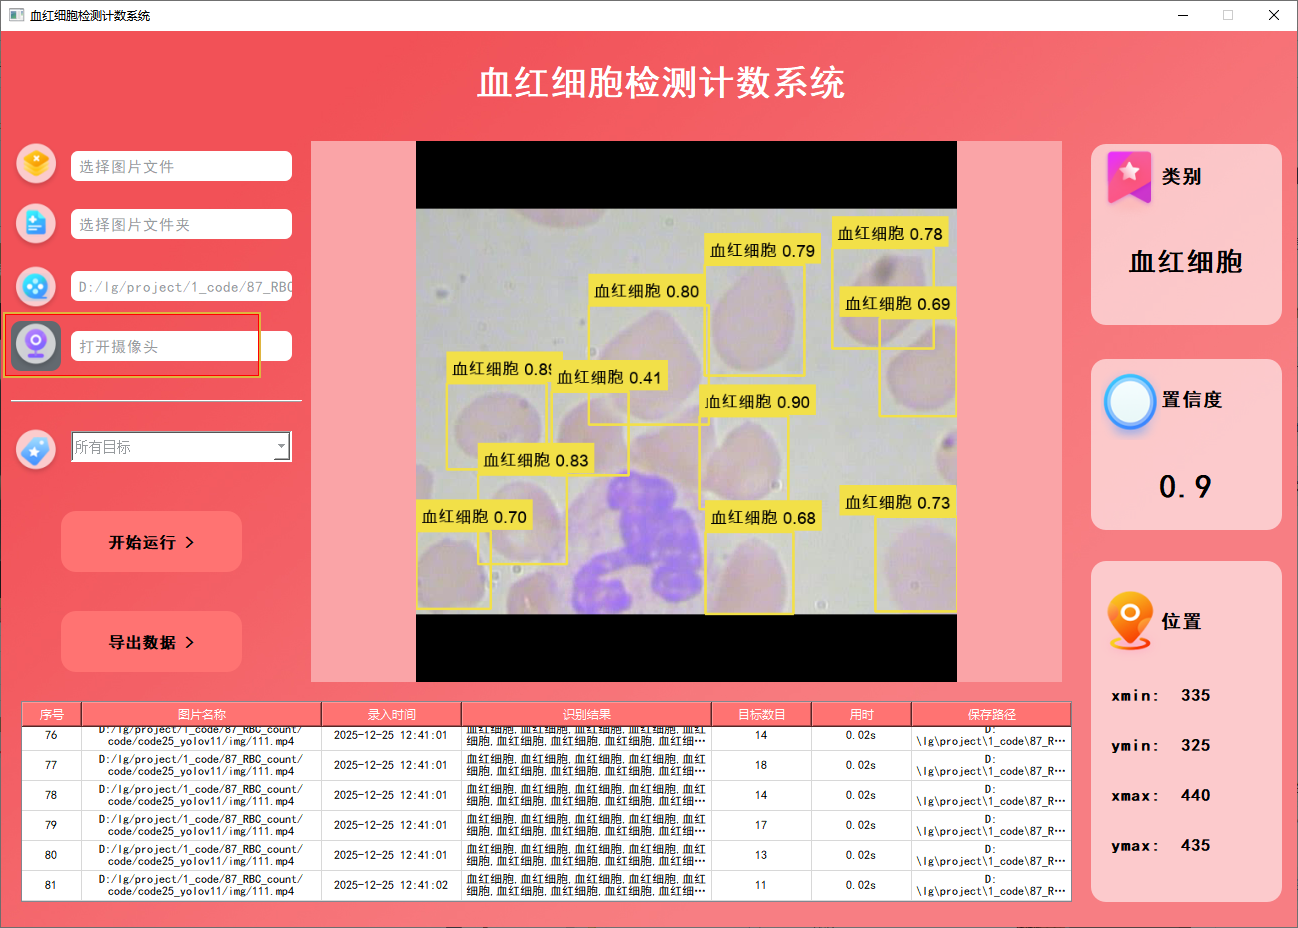
Task: Click the 类别 bookmark star icon
Action: click(1129, 176)
